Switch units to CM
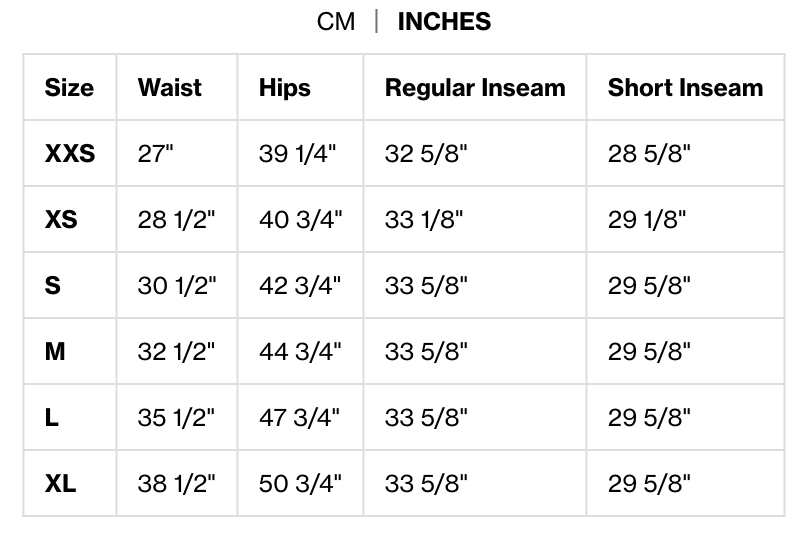802x540 pixels. [336, 22]
